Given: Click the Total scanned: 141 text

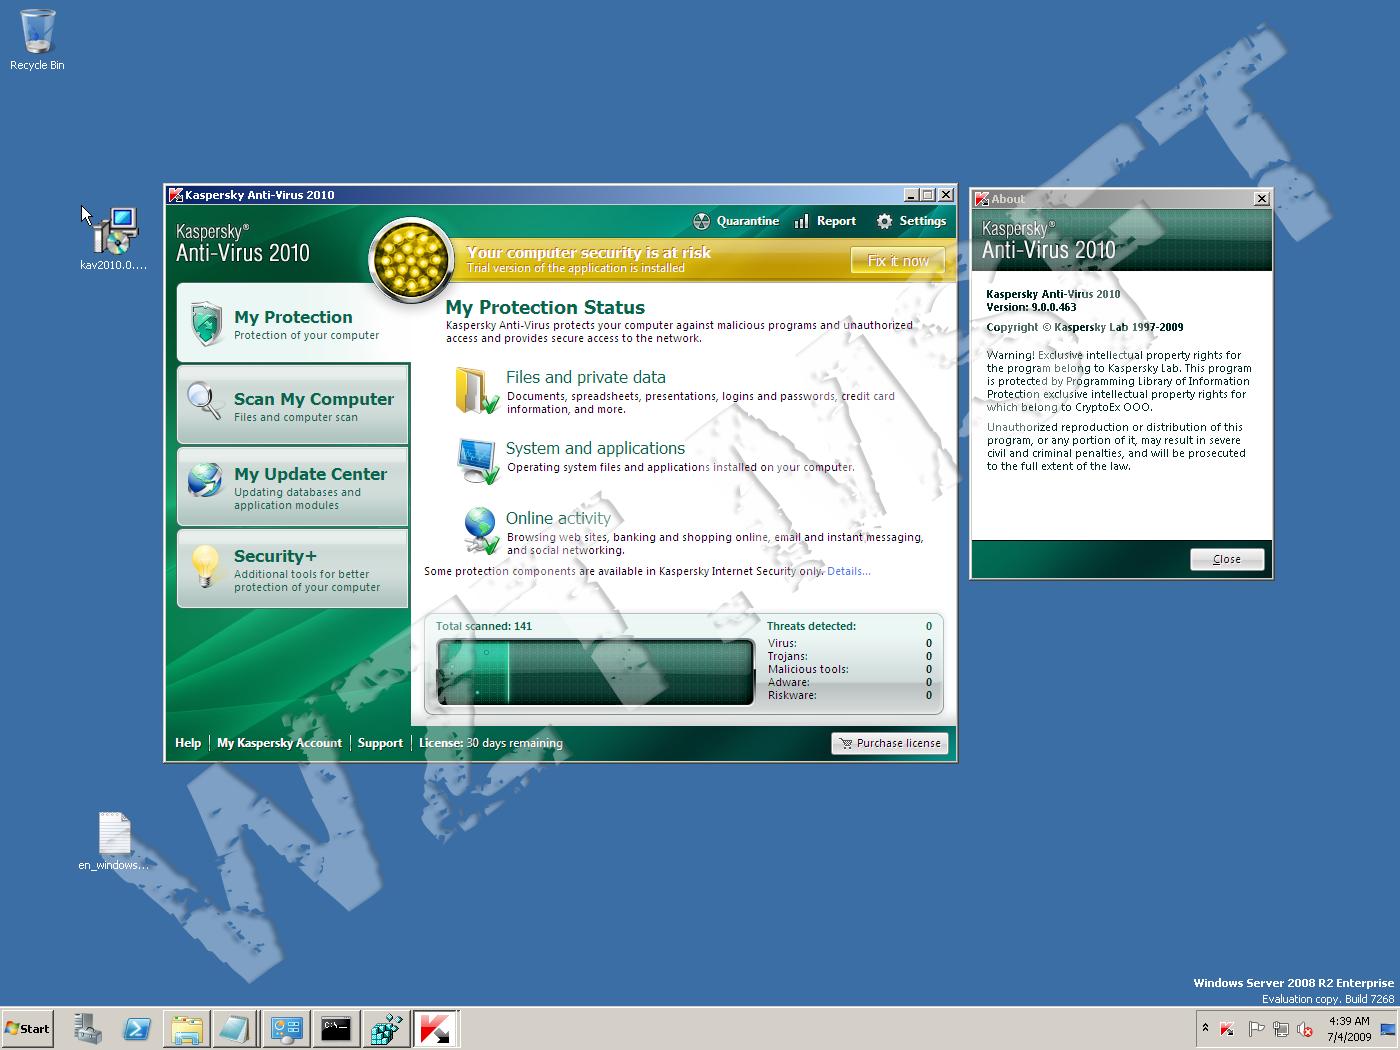Looking at the screenshot, I should (484, 626).
